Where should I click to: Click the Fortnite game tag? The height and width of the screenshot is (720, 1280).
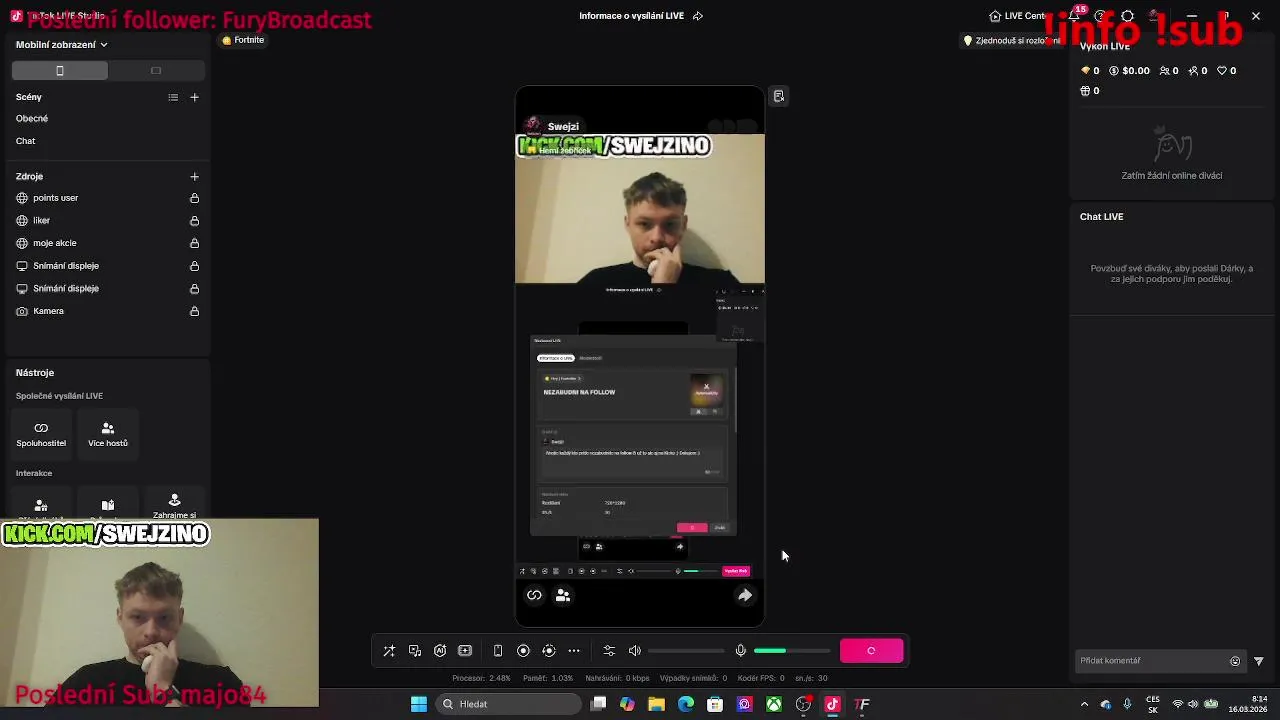click(243, 40)
